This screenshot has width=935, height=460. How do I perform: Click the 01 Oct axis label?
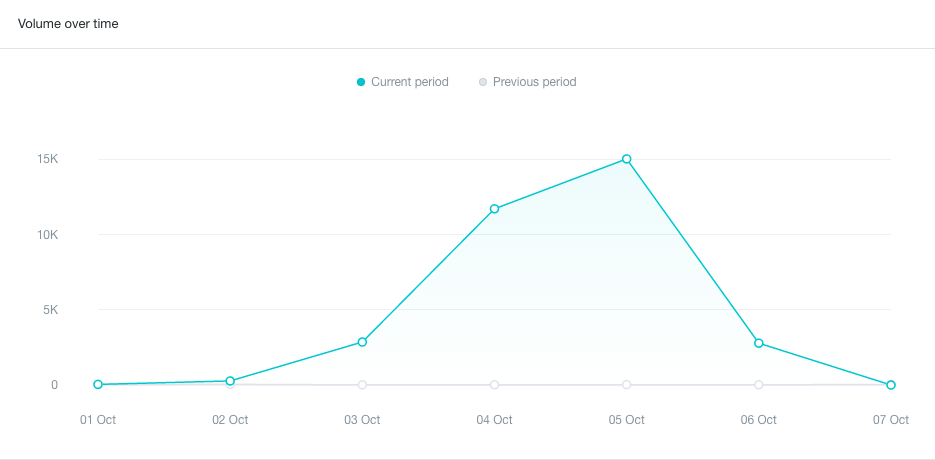pos(98,420)
